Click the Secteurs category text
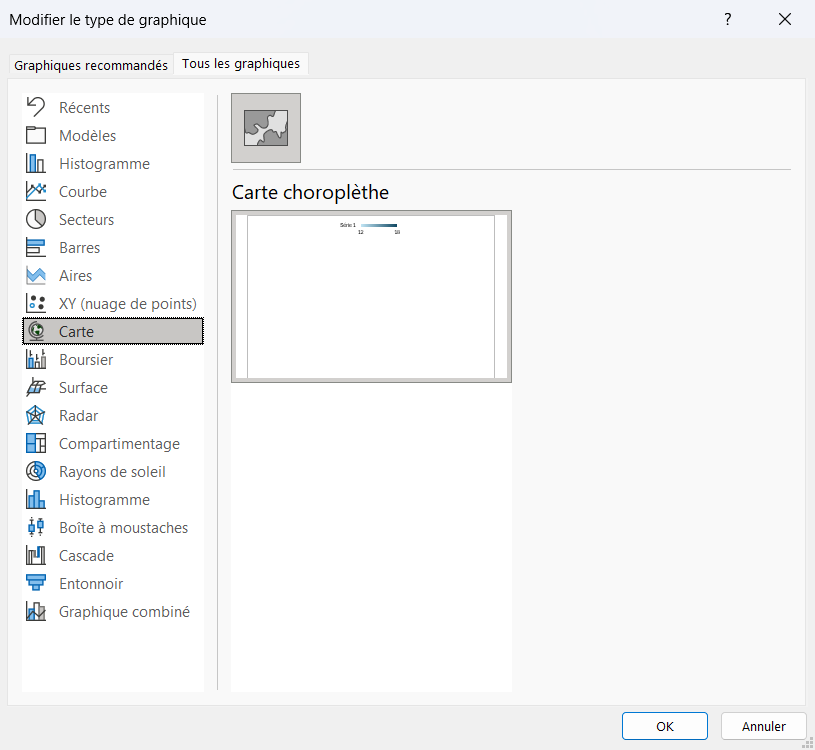 point(86,220)
